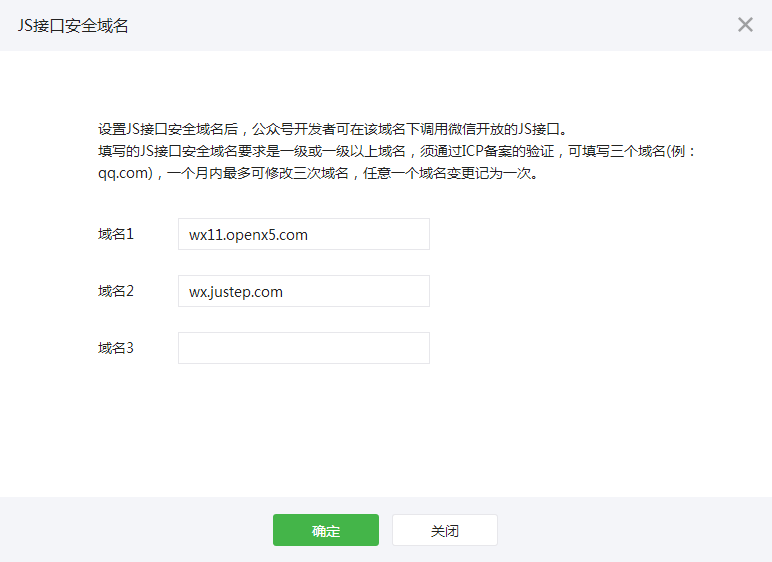Select the empty 域名3 input field
The height and width of the screenshot is (562, 772).
pos(304,348)
